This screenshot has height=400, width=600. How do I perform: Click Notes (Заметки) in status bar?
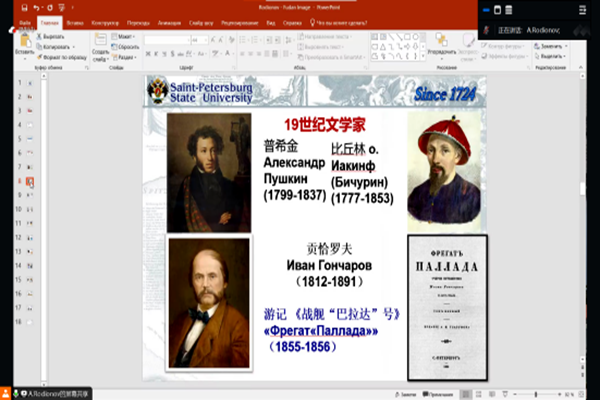[x=405, y=394]
